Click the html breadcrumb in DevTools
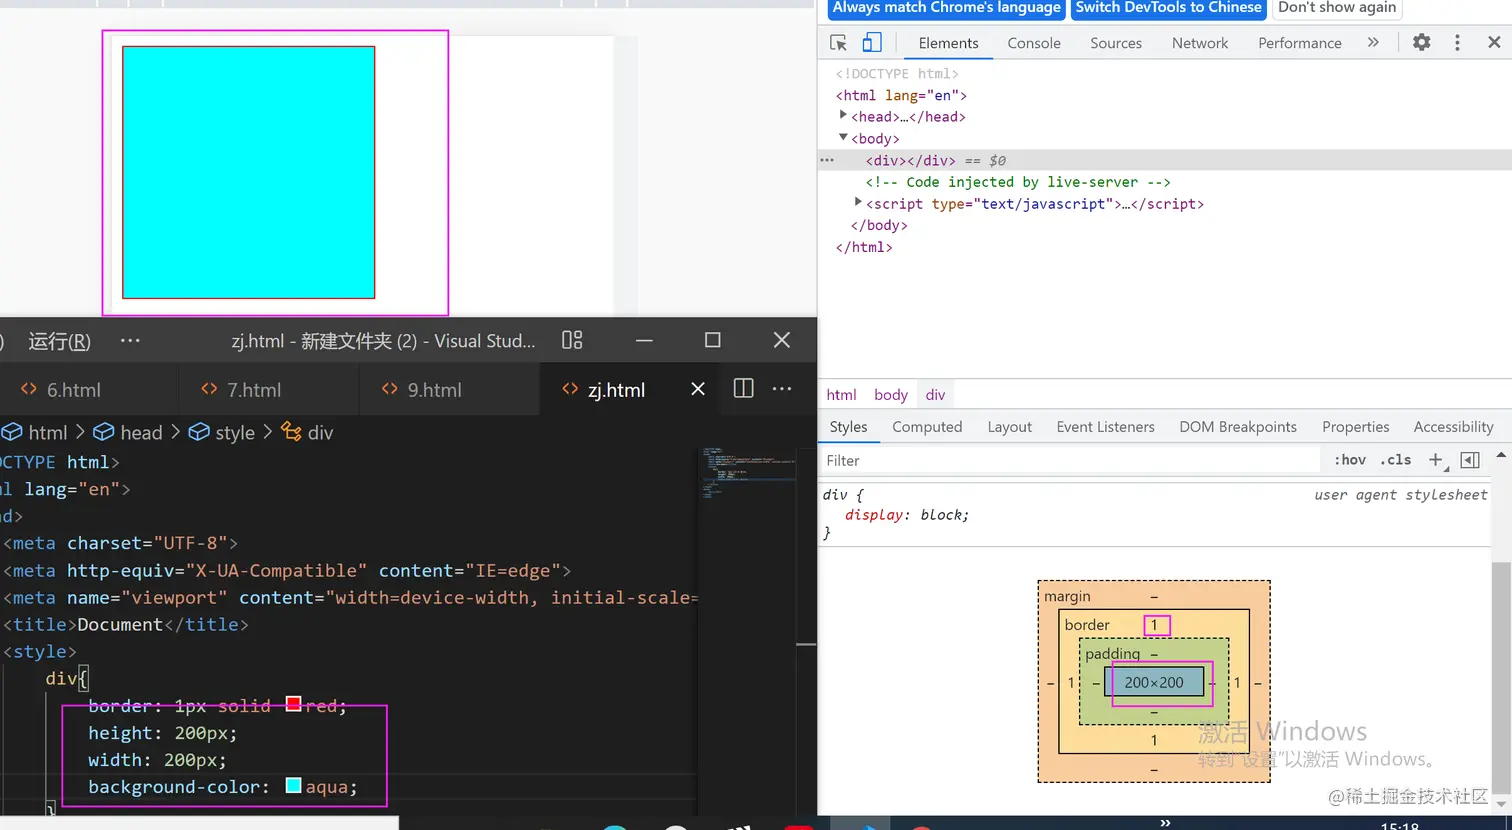Viewport: 1512px width, 830px height. click(841, 395)
